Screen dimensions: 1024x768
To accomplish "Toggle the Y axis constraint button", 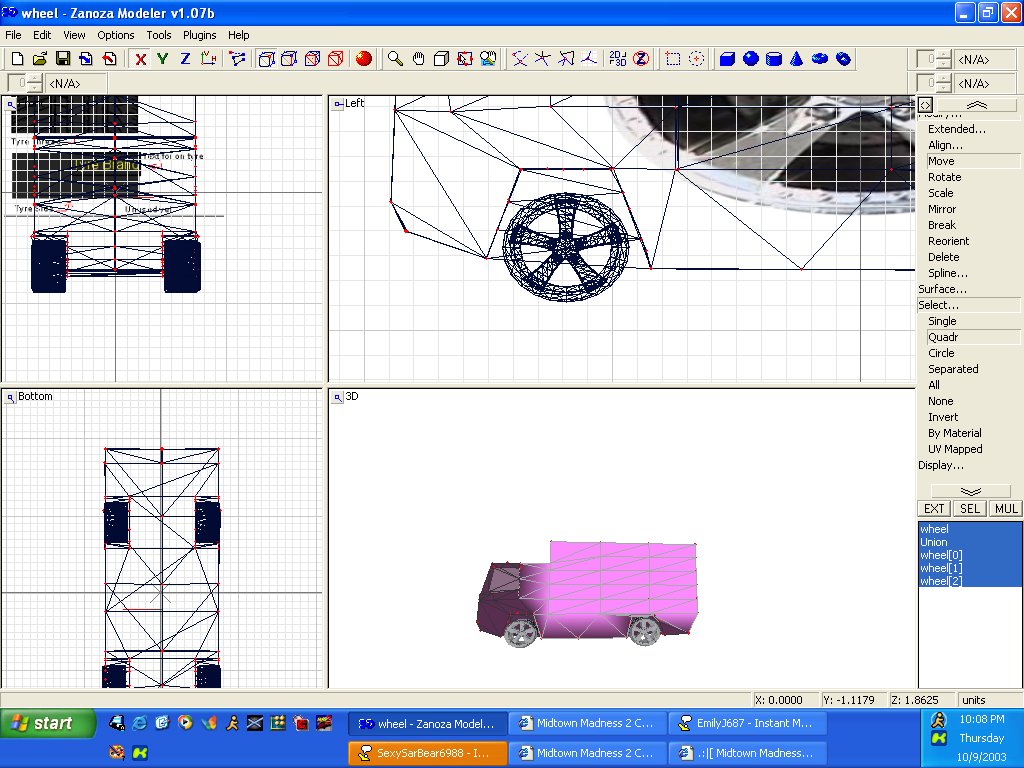I will pyautogui.click(x=162, y=59).
